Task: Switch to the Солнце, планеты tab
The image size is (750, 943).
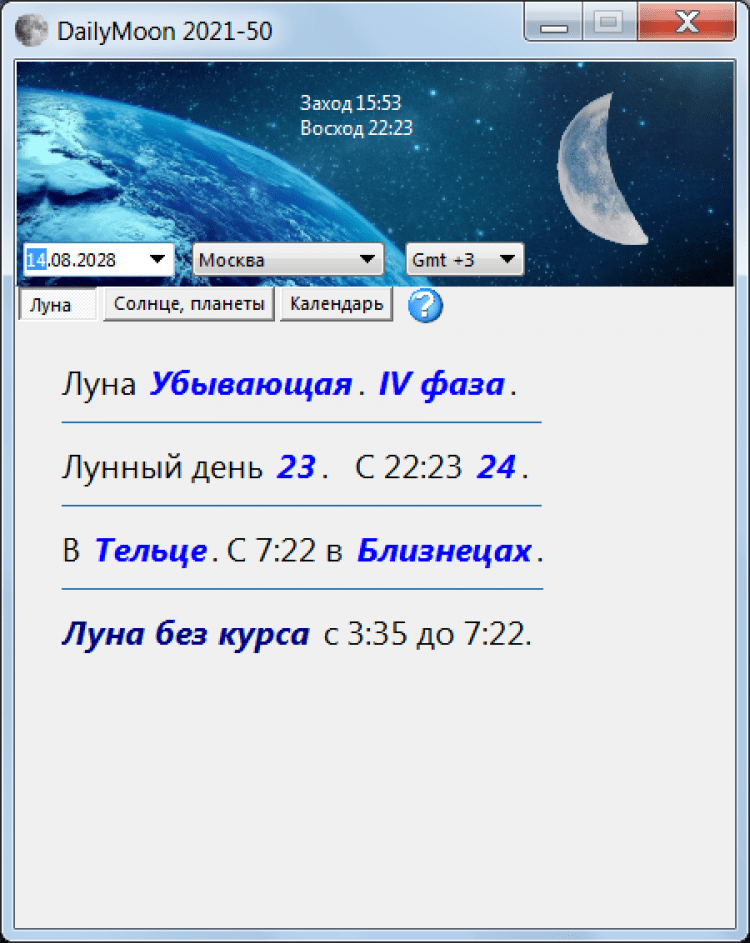Action: click(189, 304)
